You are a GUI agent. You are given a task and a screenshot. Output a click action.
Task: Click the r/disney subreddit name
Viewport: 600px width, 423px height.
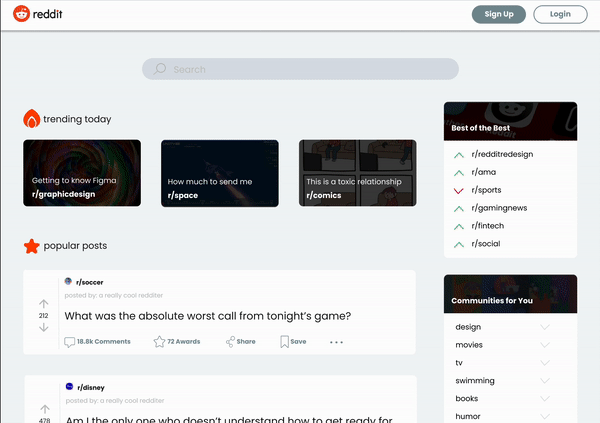(x=91, y=387)
